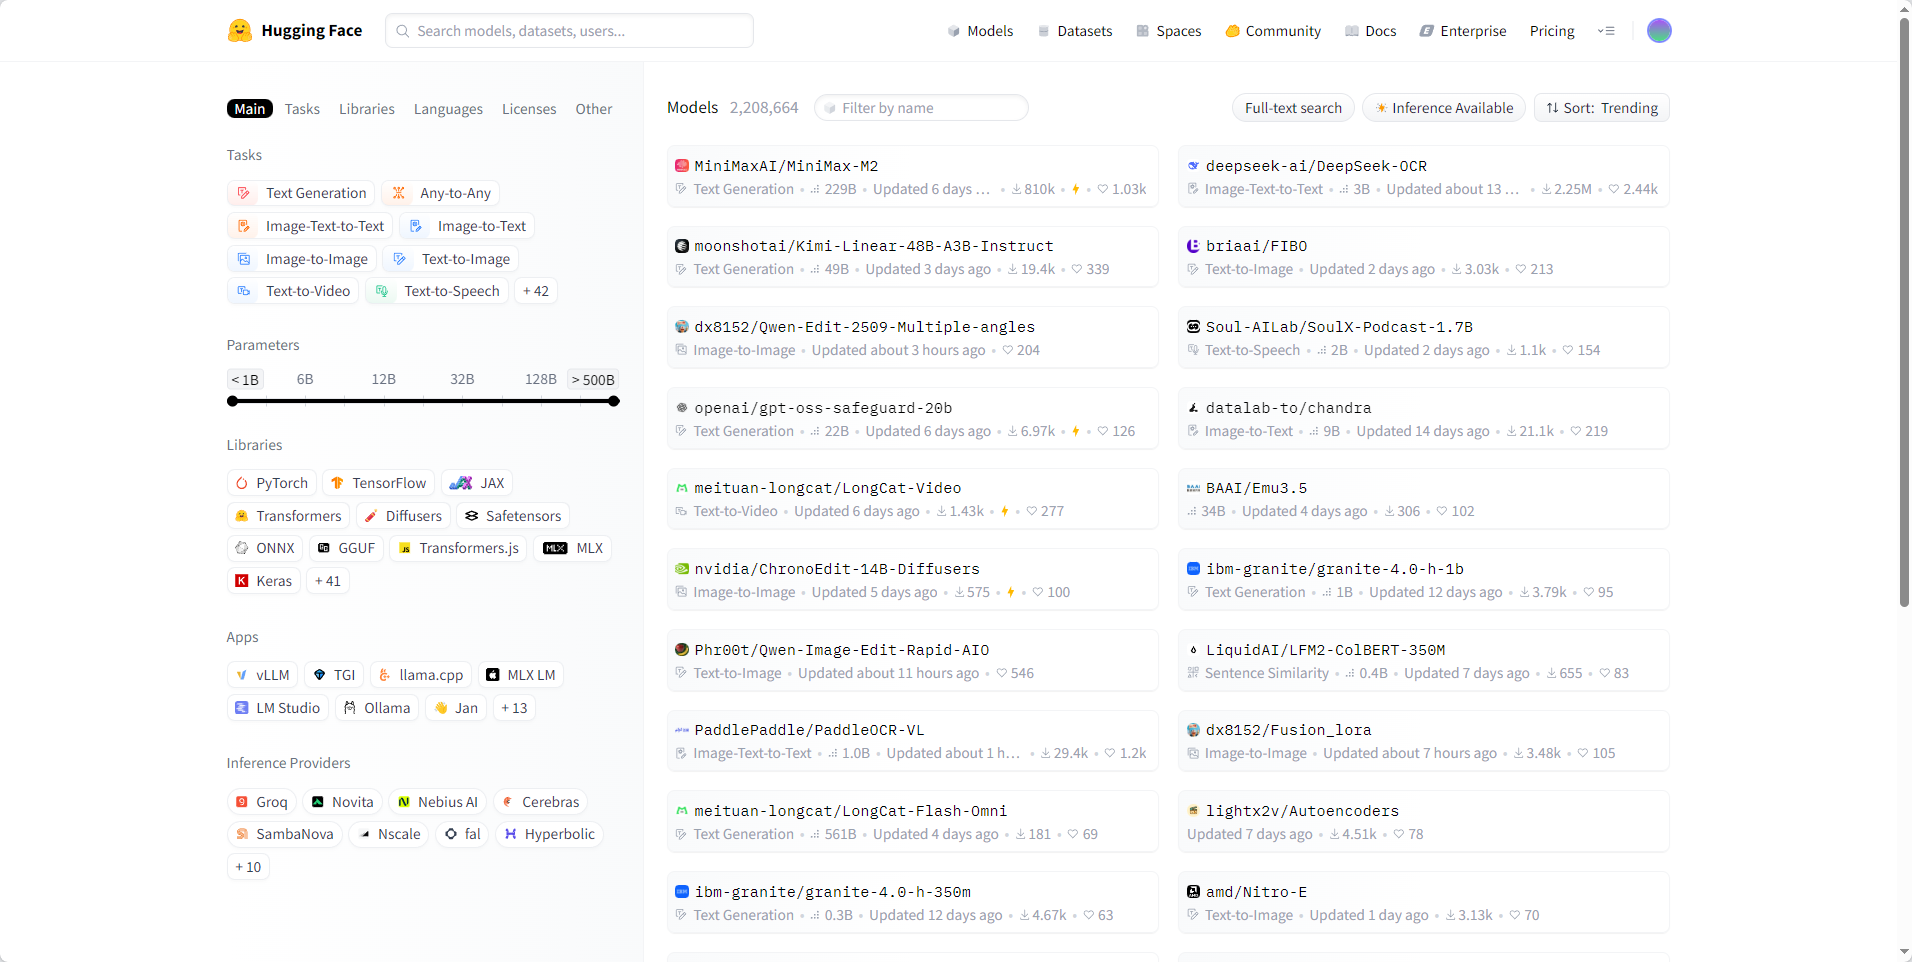Filter by llama.cpp app
1912x962 pixels.
tap(421, 675)
